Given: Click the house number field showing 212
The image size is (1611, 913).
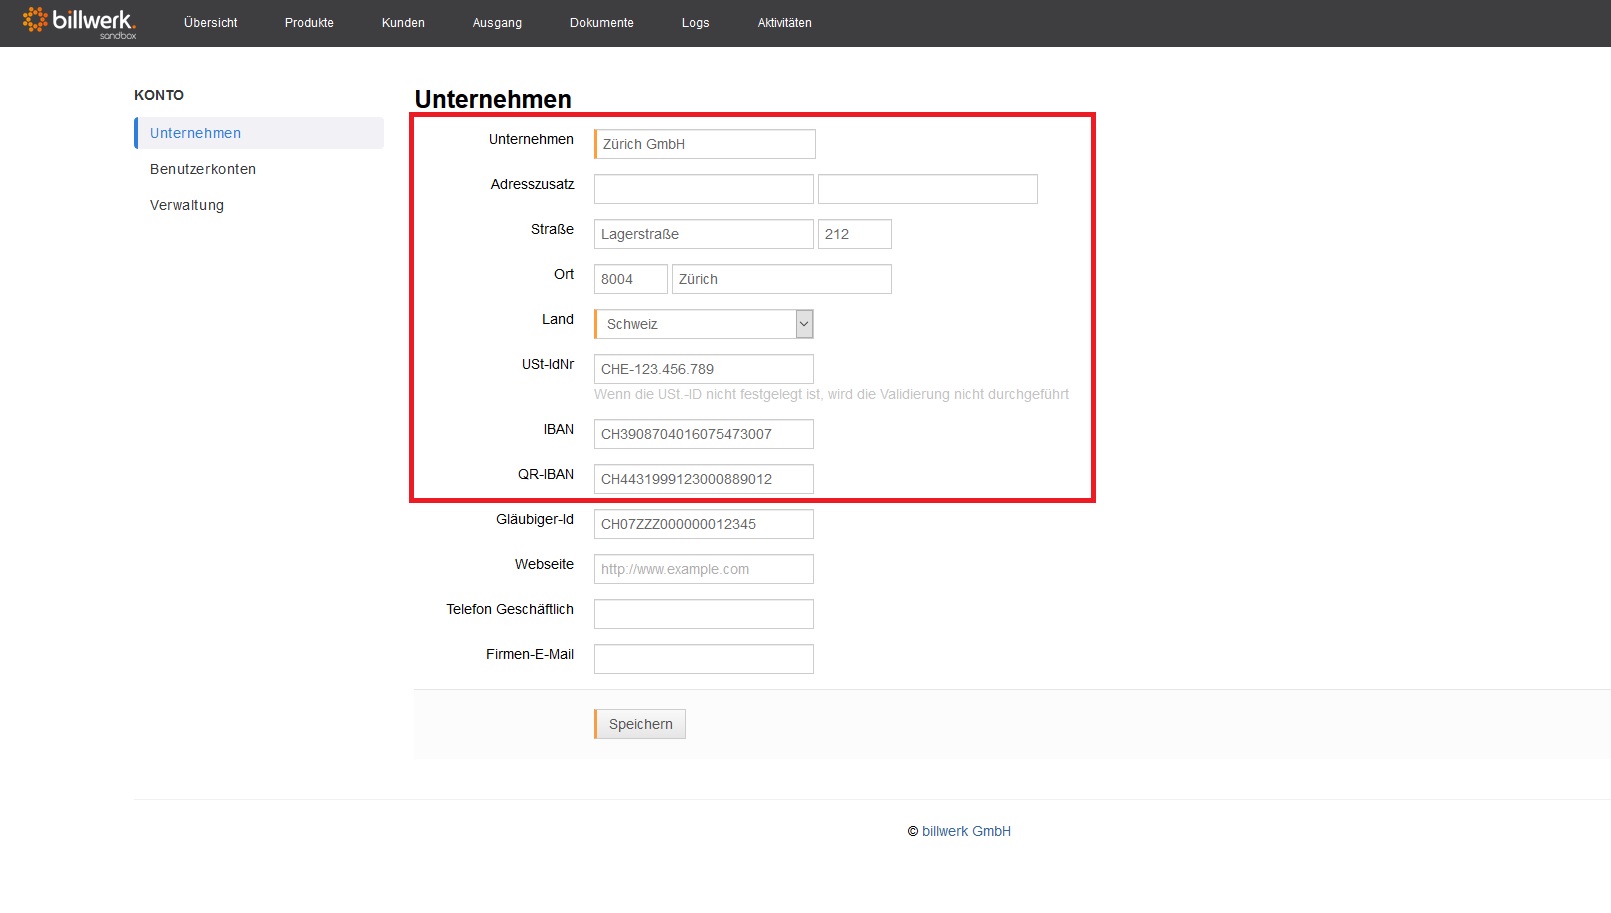Looking at the screenshot, I should pyautogui.click(x=855, y=234).
